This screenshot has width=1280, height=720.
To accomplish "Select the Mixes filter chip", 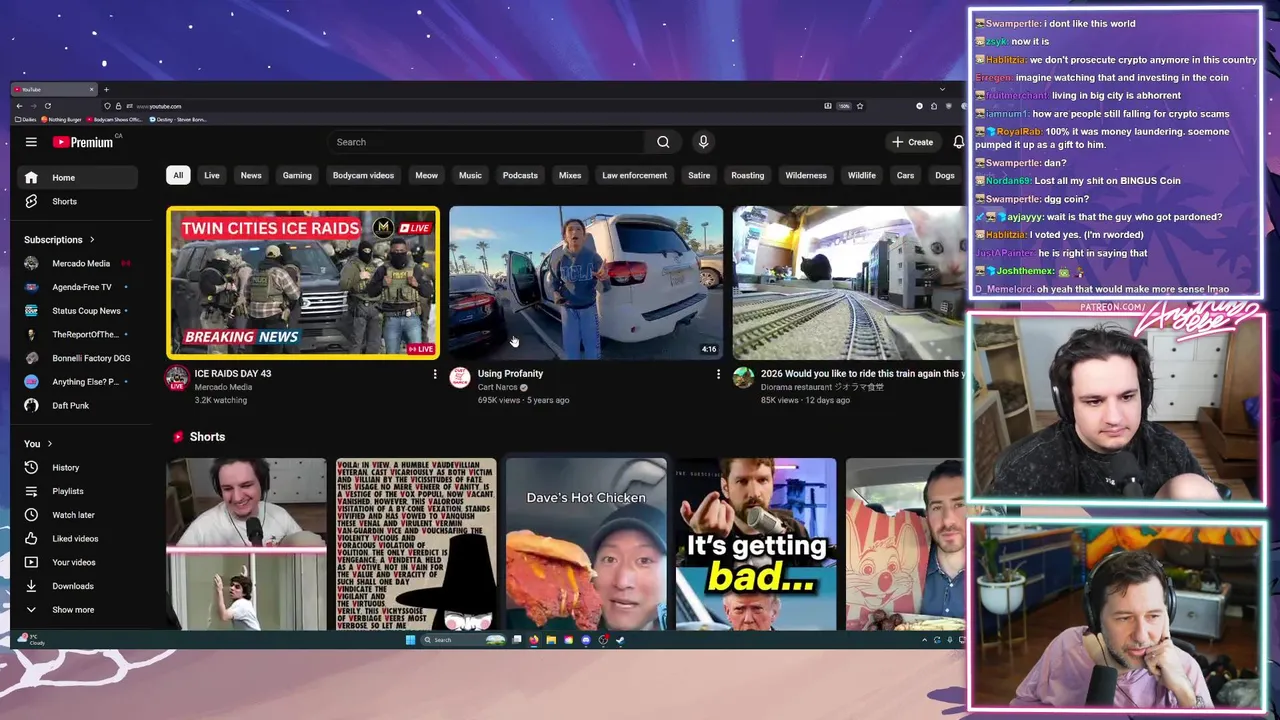I will pyautogui.click(x=570, y=175).
